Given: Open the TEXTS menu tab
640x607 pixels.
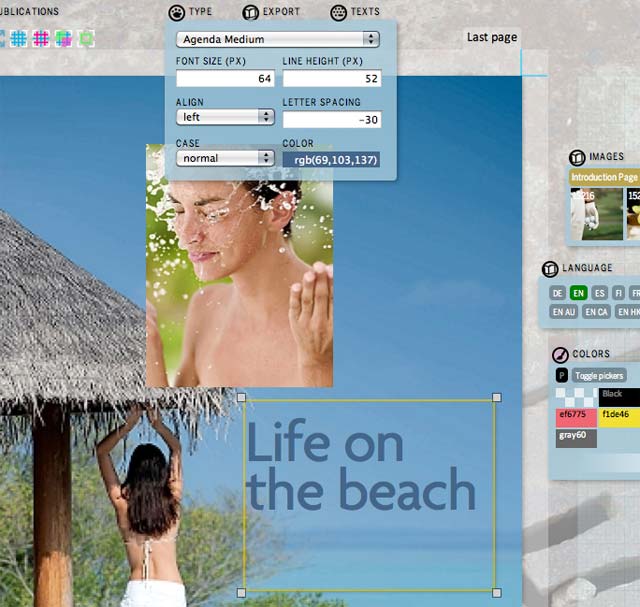Looking at the screenshot, I should 365,11.
